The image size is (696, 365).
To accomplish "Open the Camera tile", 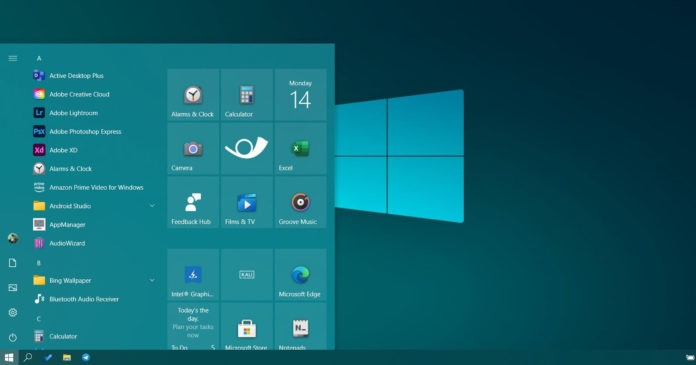I will (193, 149).
